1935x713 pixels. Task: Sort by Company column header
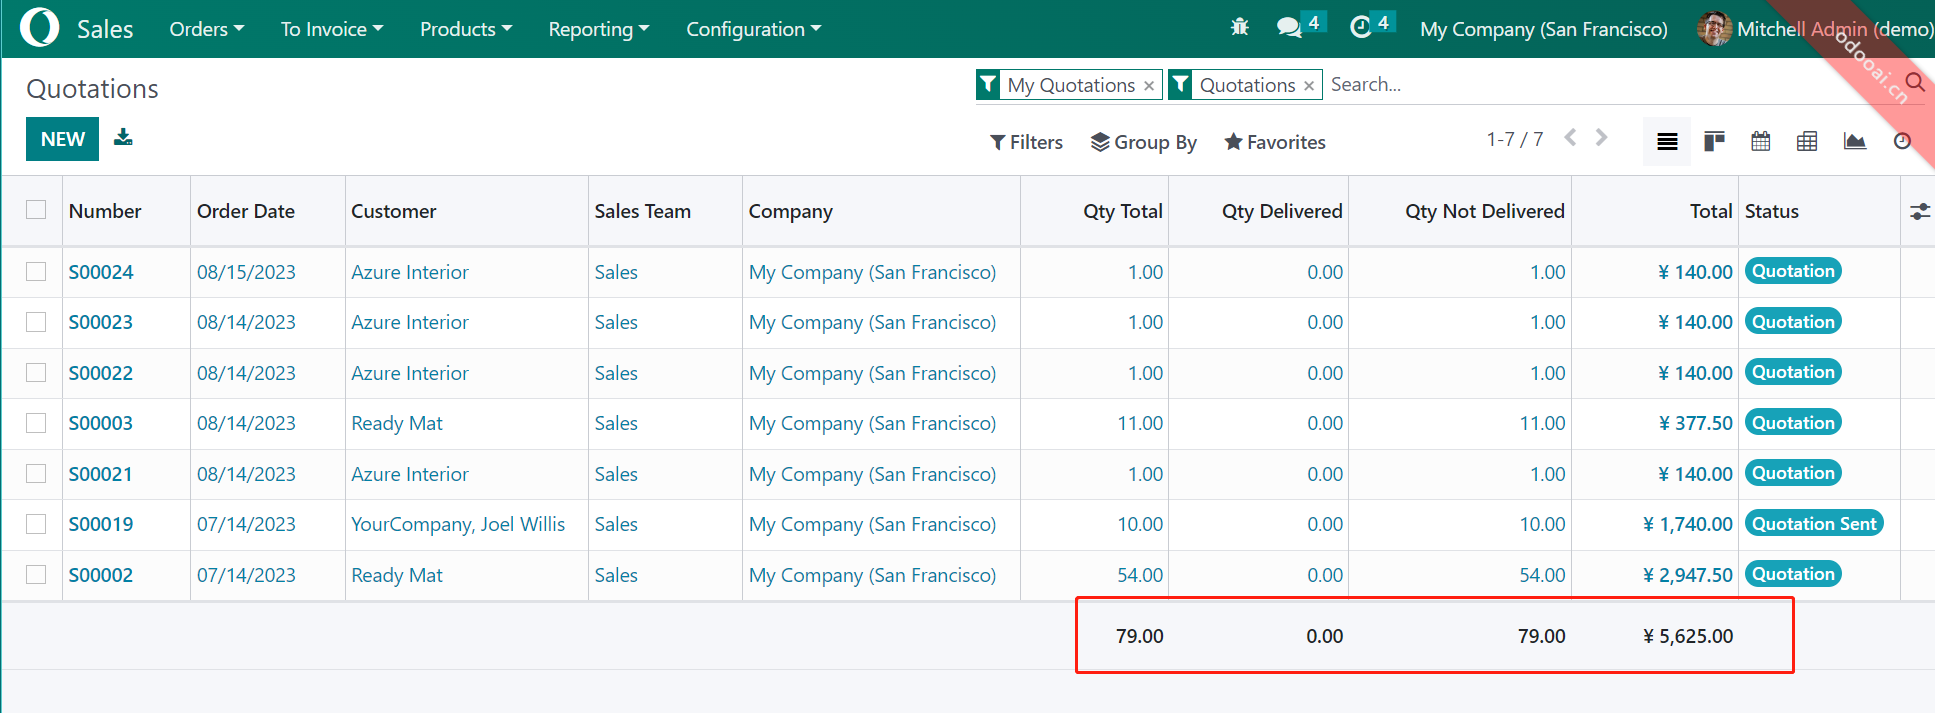(791, 211)
